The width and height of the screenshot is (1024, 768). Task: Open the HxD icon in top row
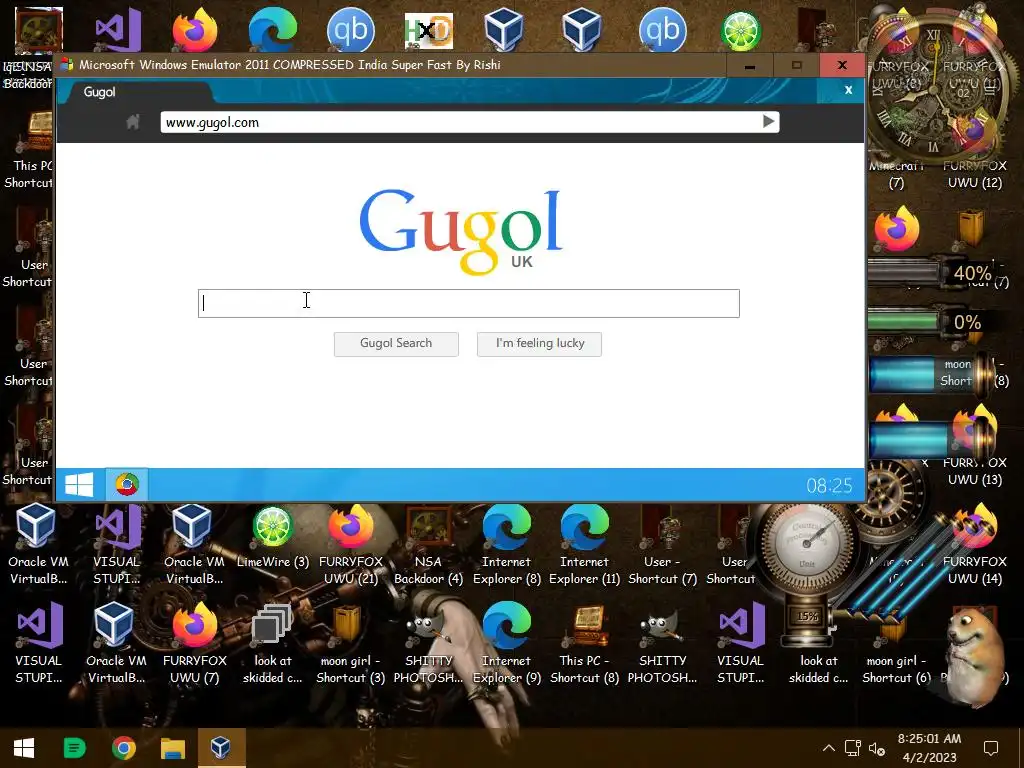428,31
